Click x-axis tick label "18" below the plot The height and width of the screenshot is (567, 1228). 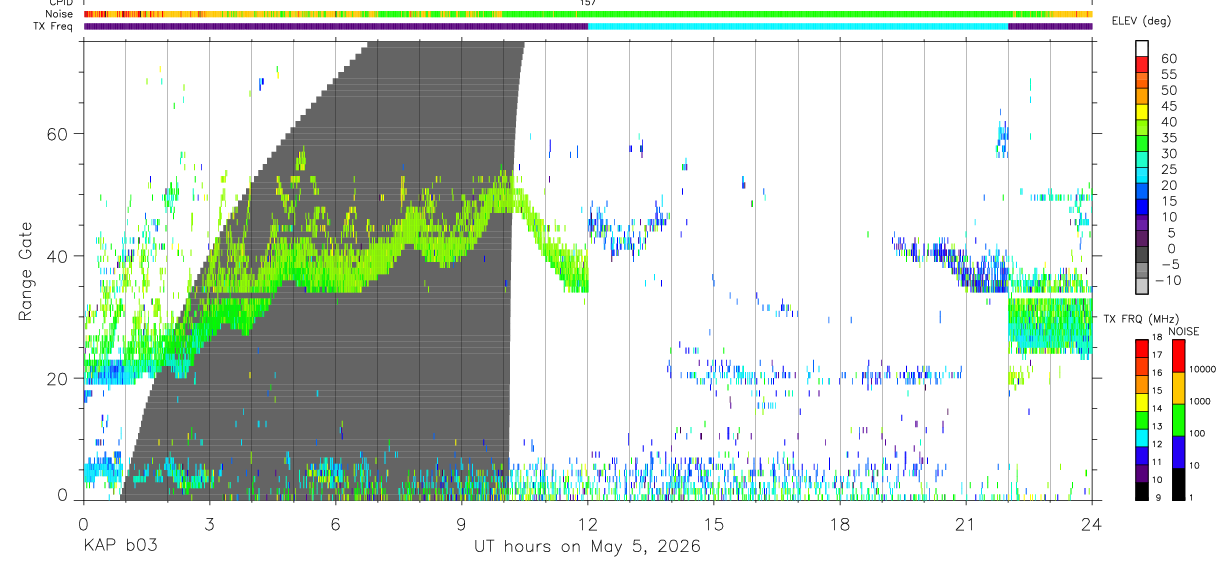pos(839,523)
